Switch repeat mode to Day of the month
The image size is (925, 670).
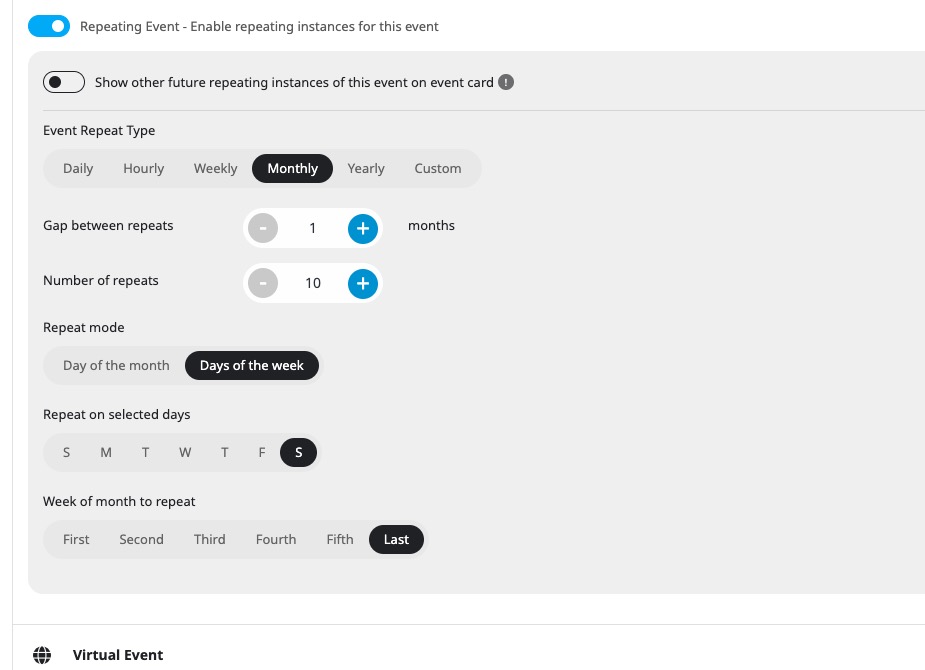tap(116, 366)
